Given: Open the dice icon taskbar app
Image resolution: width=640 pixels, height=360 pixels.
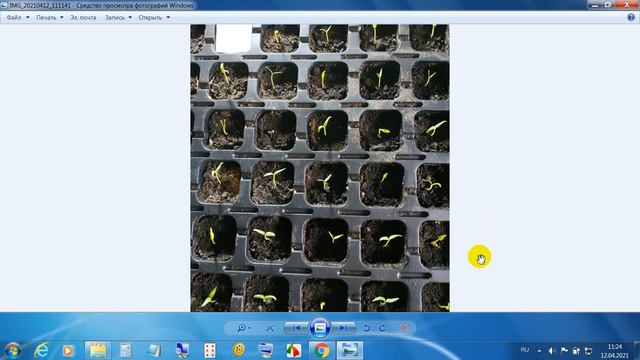Looking at the screenshot, I should click(x=210, y=351).
